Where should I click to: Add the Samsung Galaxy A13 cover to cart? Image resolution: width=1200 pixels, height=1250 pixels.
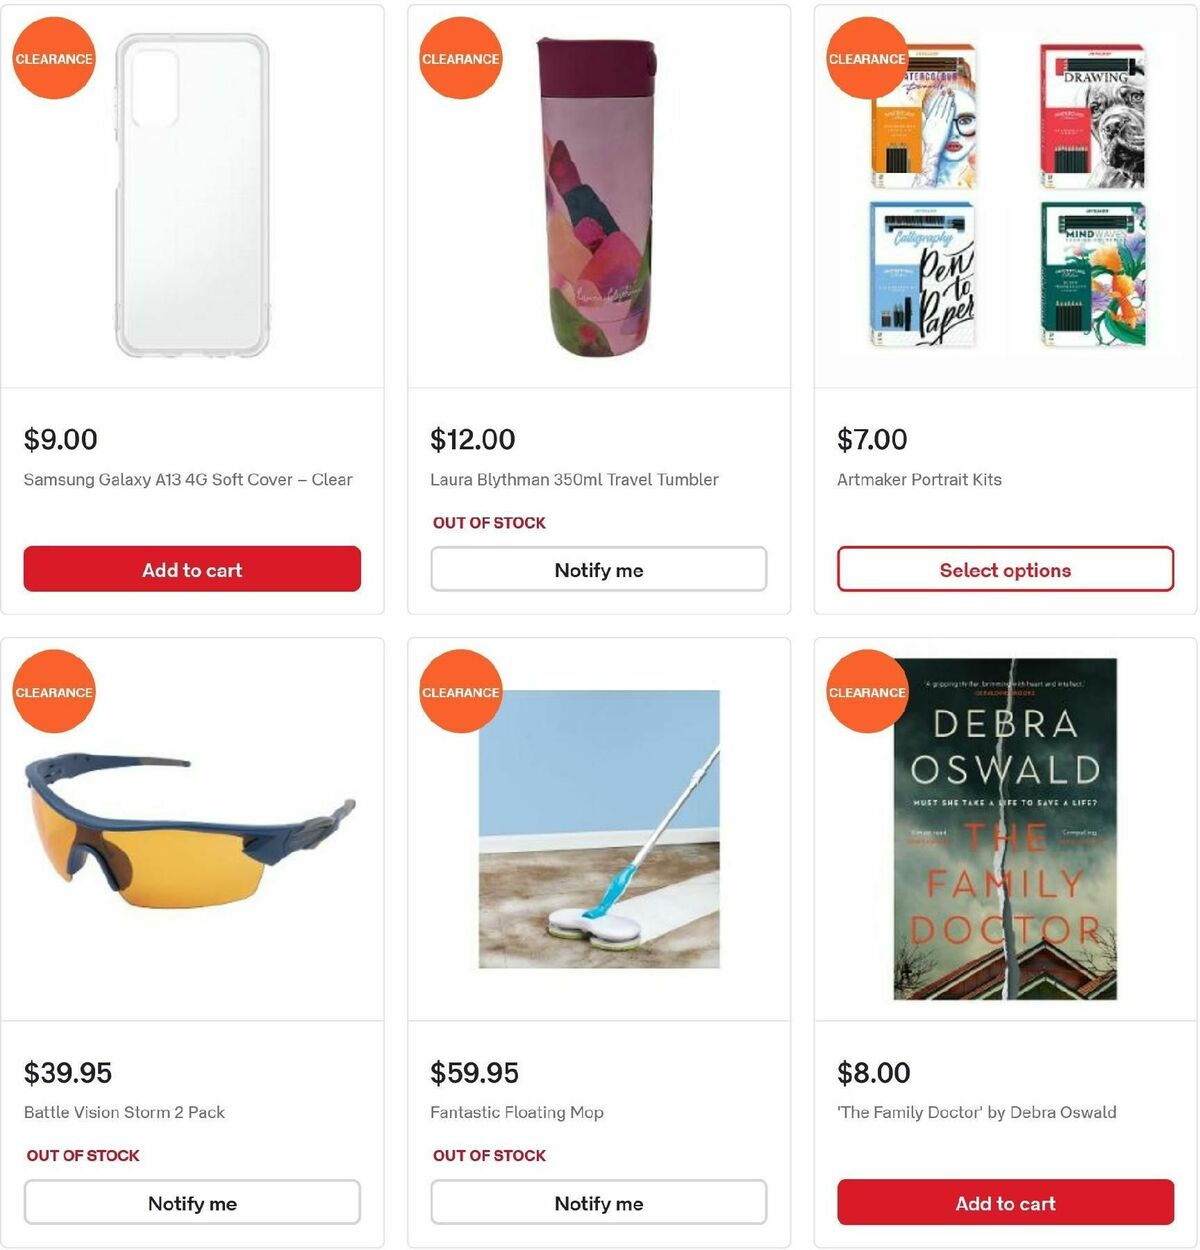192,569
